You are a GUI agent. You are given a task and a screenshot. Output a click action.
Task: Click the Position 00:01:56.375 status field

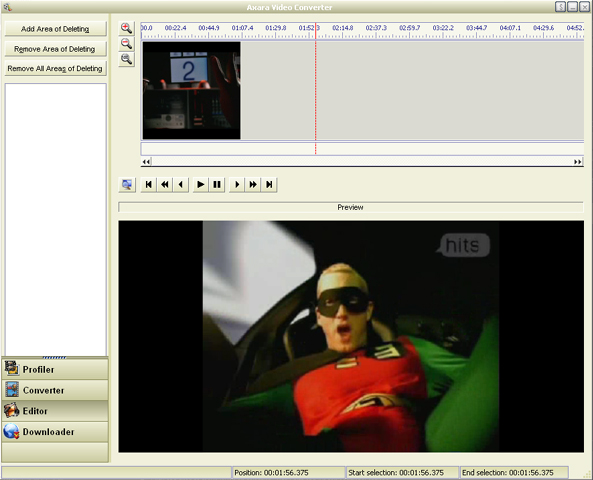288,472
